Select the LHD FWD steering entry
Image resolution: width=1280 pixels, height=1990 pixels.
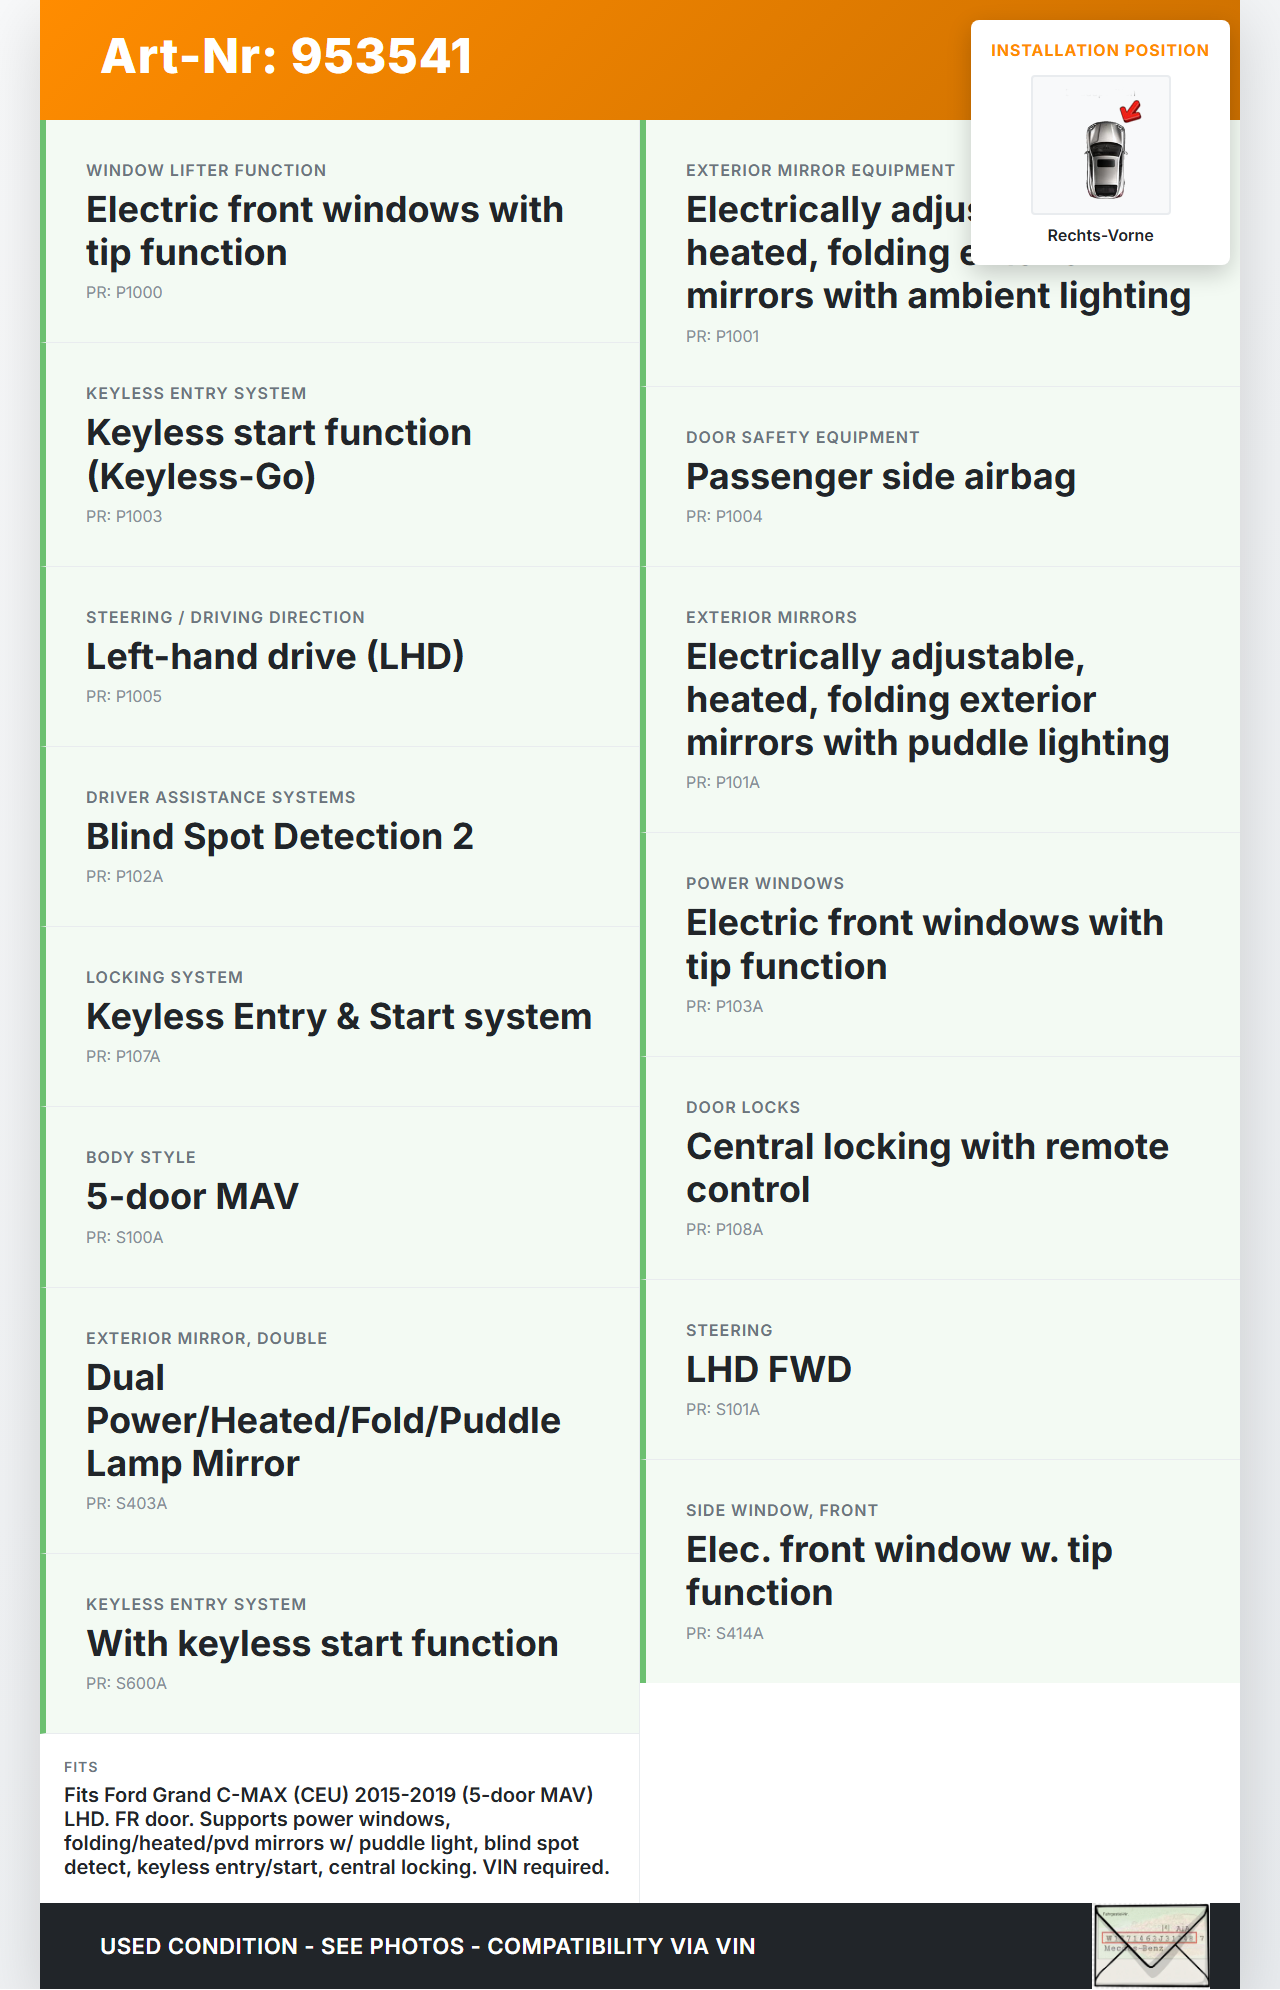pyautogui.click(x=768, y=1370)
